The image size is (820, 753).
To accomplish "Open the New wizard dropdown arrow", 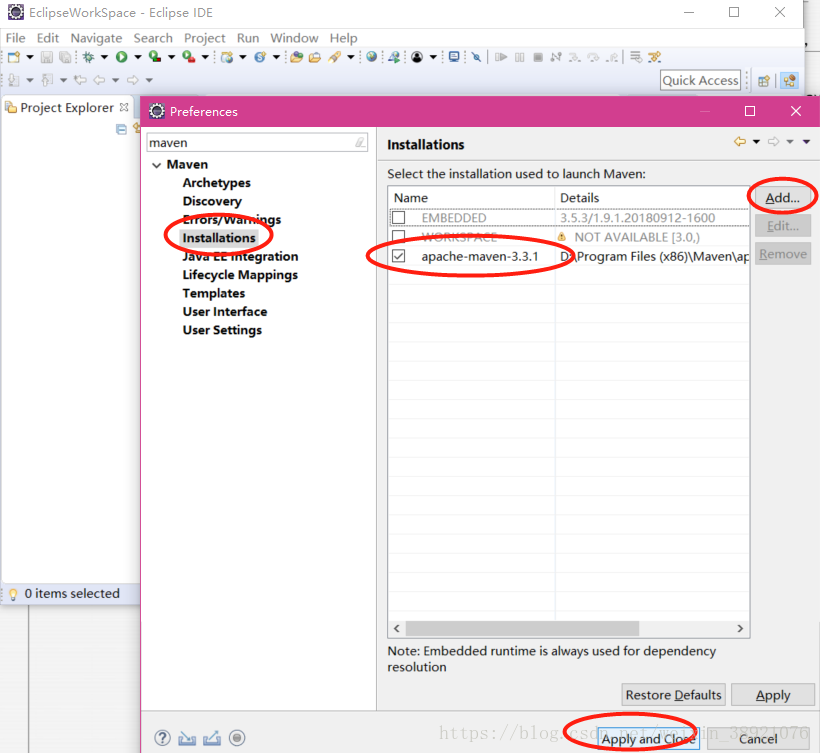I will click(x=30, y=57).
